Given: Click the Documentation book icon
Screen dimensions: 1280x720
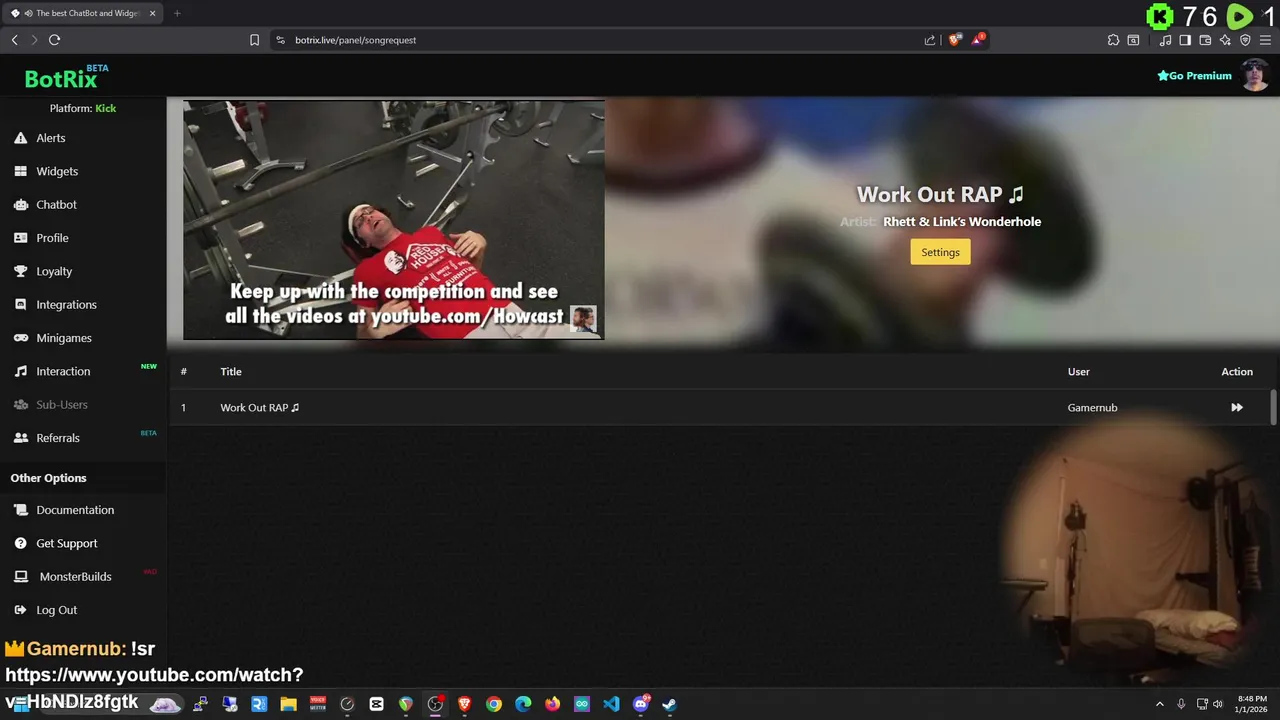Looking at the screenshot, I should (20, 510).
